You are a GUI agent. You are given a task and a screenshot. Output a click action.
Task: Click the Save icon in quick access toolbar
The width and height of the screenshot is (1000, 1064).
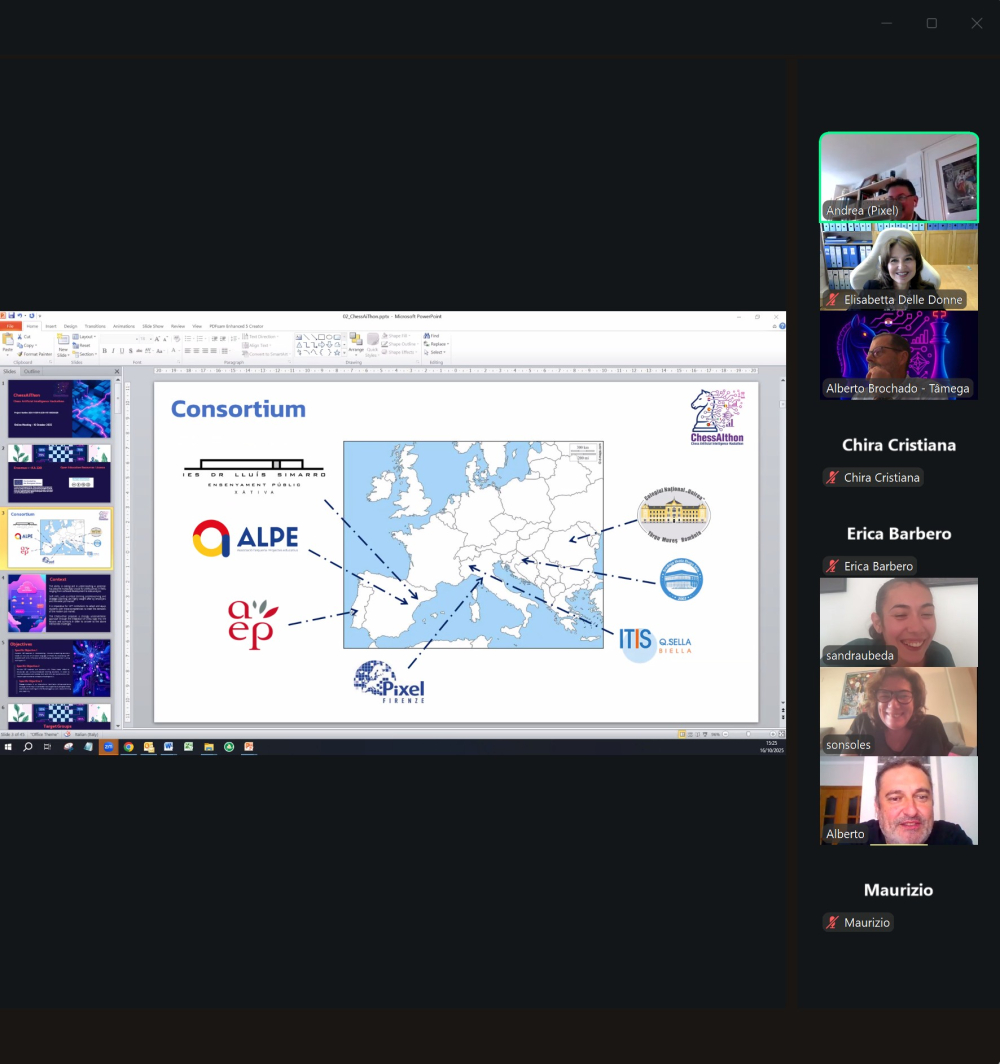[x=11, y=316]
